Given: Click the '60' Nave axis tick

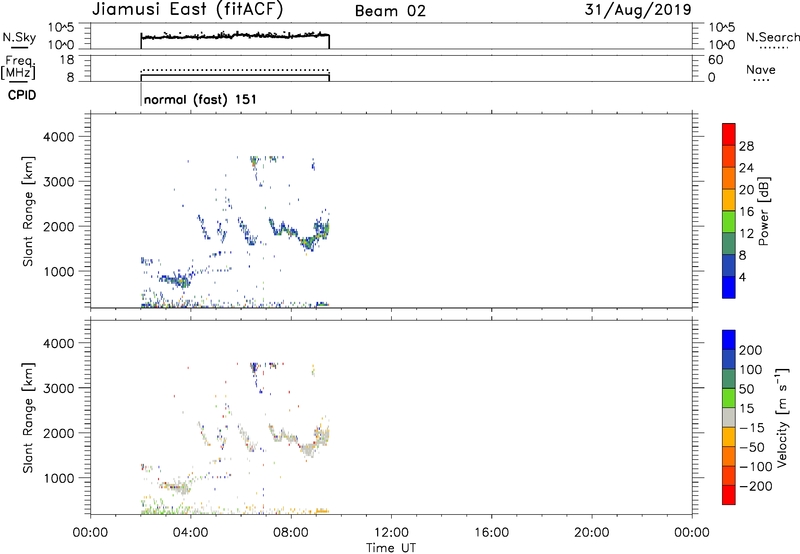Looking at the screenshot, I should point(716,60).
